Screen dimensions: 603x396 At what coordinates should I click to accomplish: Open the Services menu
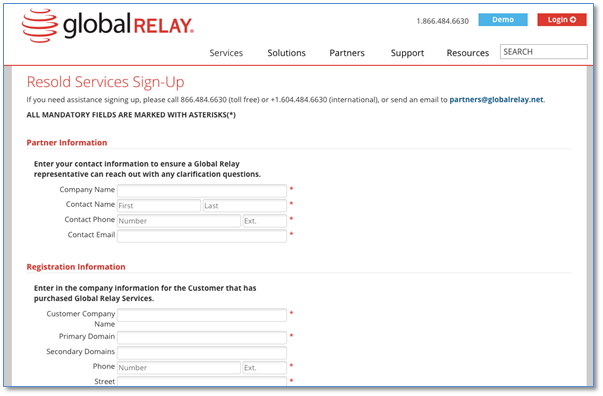[x=226, y=53]
